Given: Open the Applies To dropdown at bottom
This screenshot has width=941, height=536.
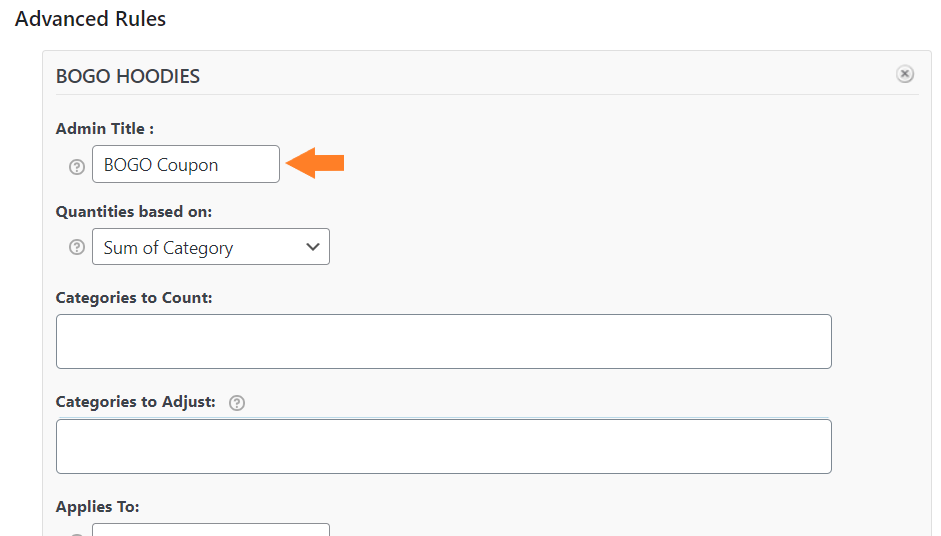Looking at the screenshot, I should (x=211, y=529).
